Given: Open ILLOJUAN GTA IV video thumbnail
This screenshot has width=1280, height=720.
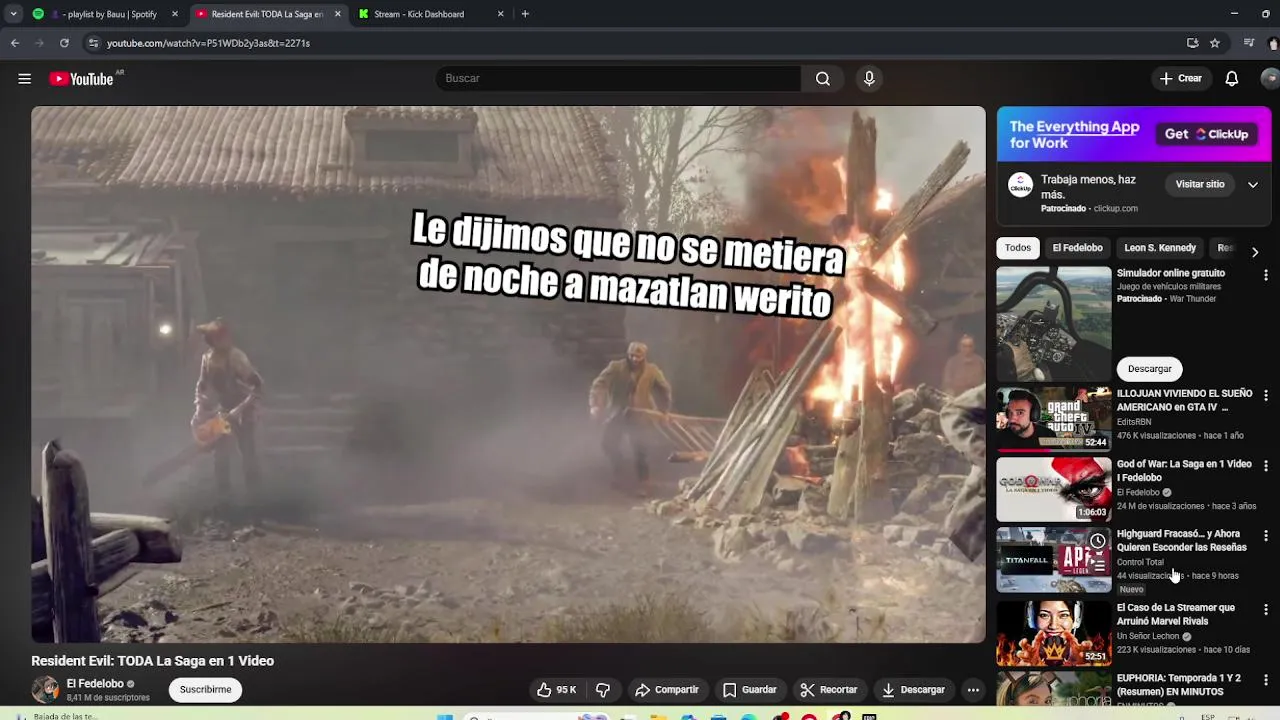Looking at the screenshot, I should pos(1054,420).
